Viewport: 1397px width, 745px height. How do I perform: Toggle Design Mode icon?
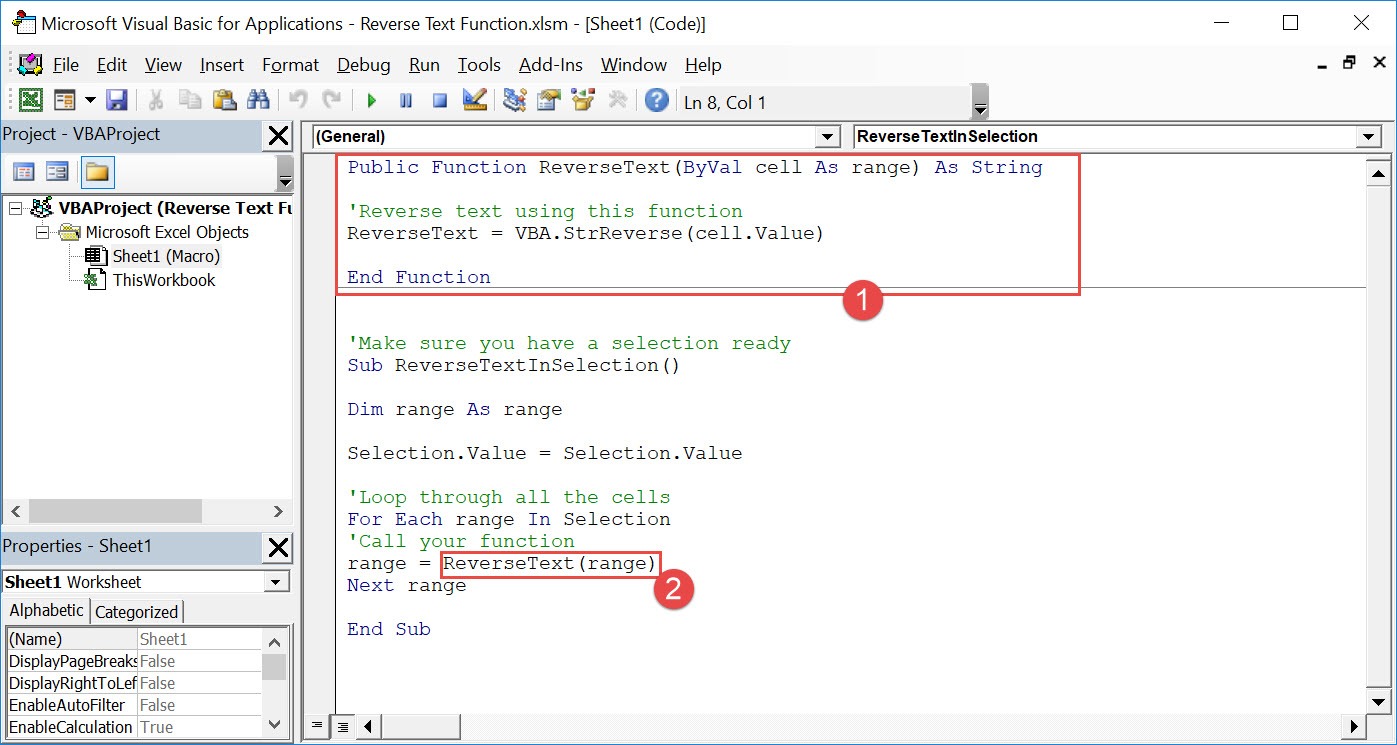click(475, 100)
